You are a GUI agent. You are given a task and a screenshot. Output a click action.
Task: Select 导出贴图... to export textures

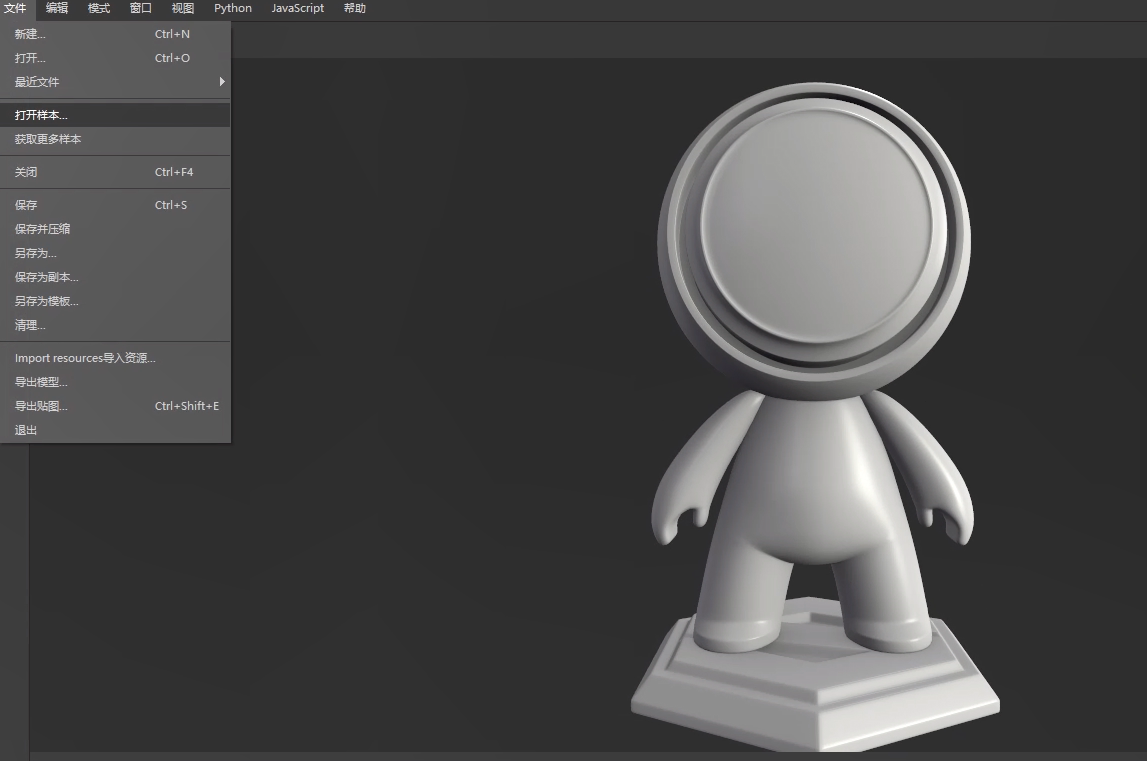click(x=41, y=406)
